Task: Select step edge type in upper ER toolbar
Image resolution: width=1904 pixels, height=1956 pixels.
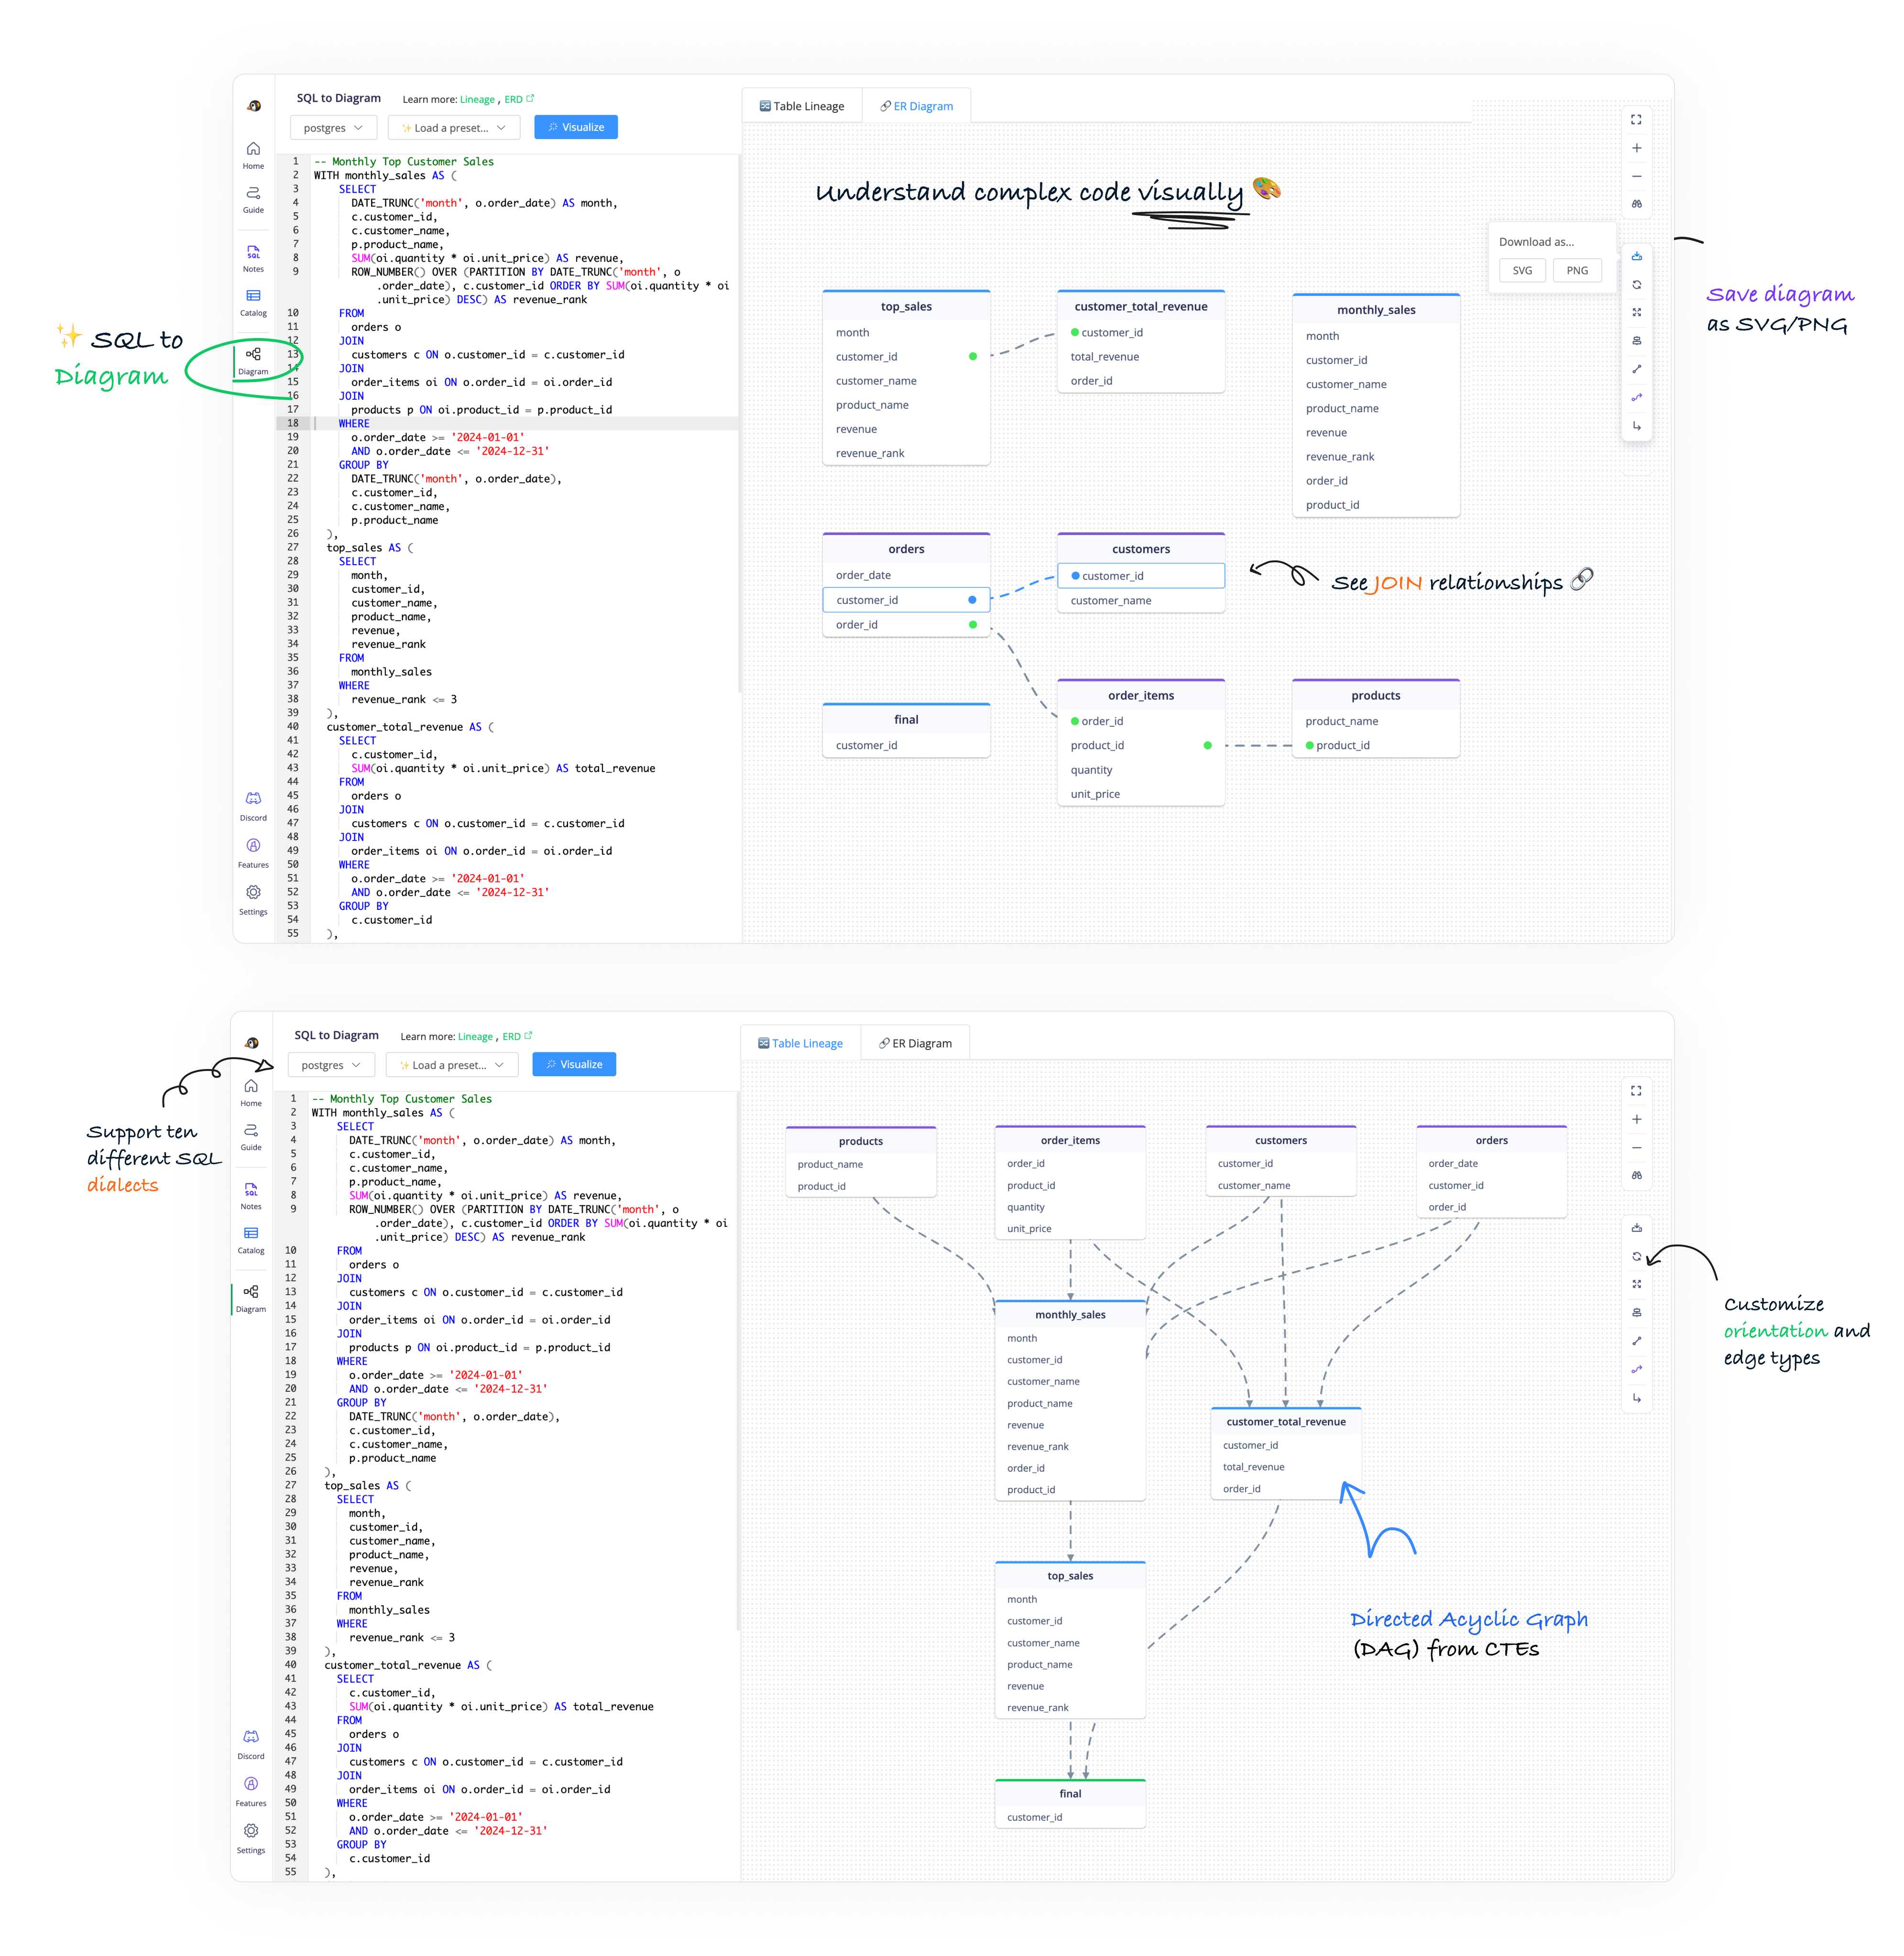Action: tap(1636, 426)
